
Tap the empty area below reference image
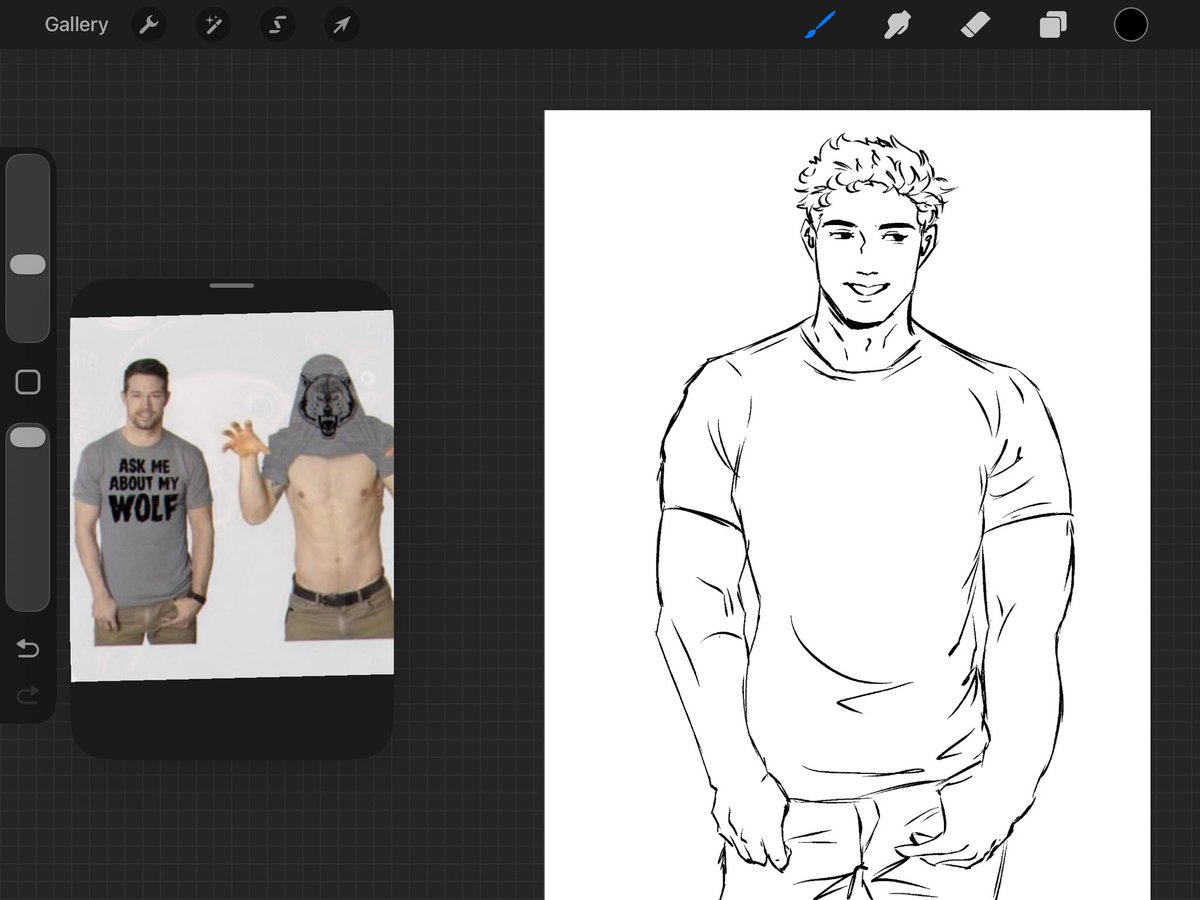232,718
